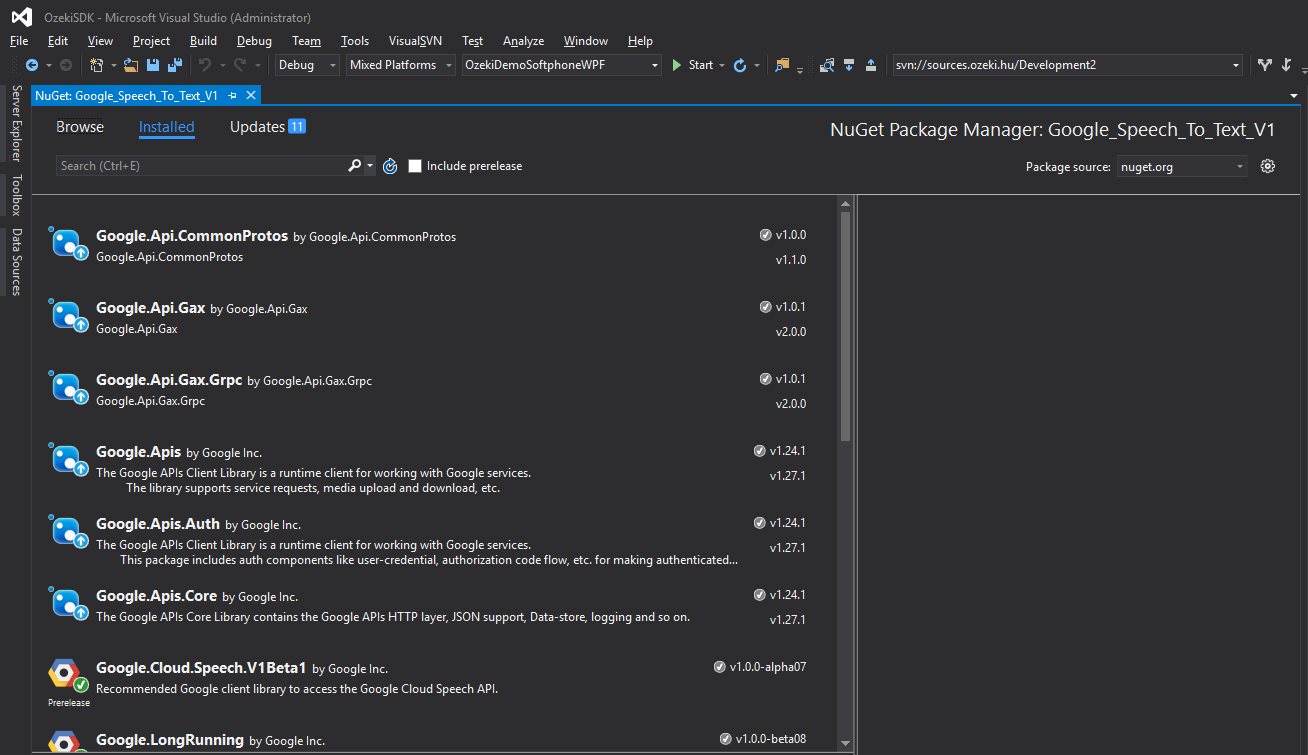Click the refresh icon beside the search box
1308x755 pixels.
390,166
